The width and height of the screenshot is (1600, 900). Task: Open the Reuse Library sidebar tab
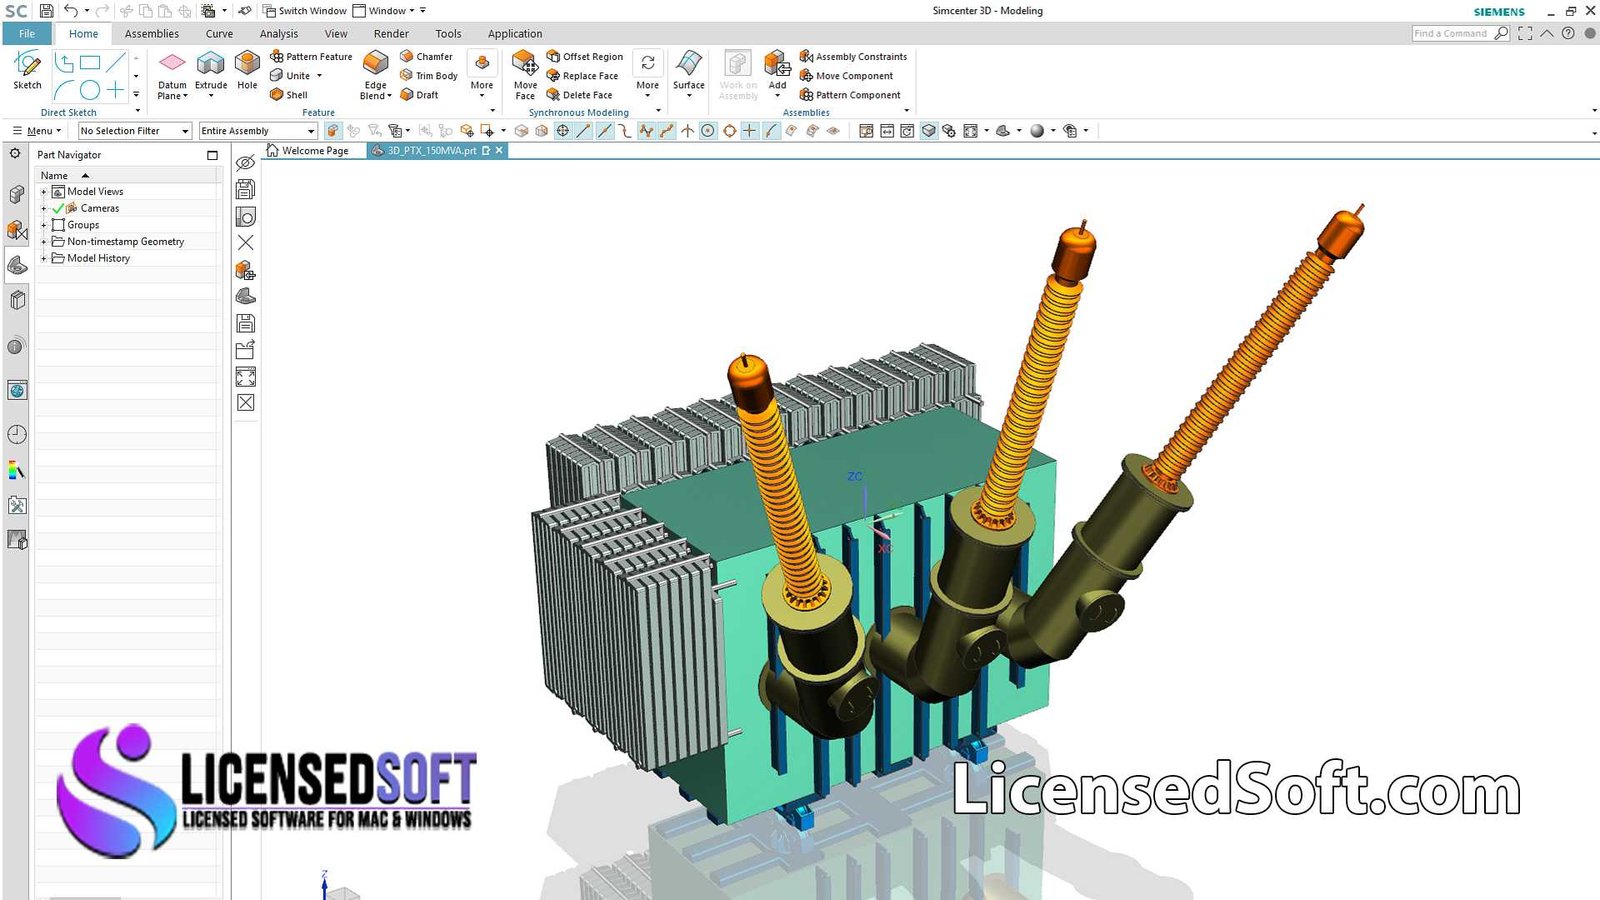pyautogui.click(x=17, y=300)
